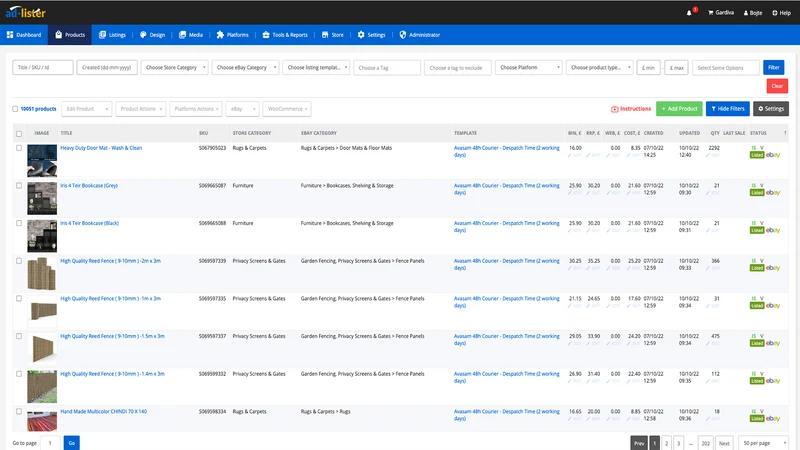This screenshot has height=450, width=800.
Task: Click eBay logo for Iris Bookcase (Grey)
Action: 772,193
